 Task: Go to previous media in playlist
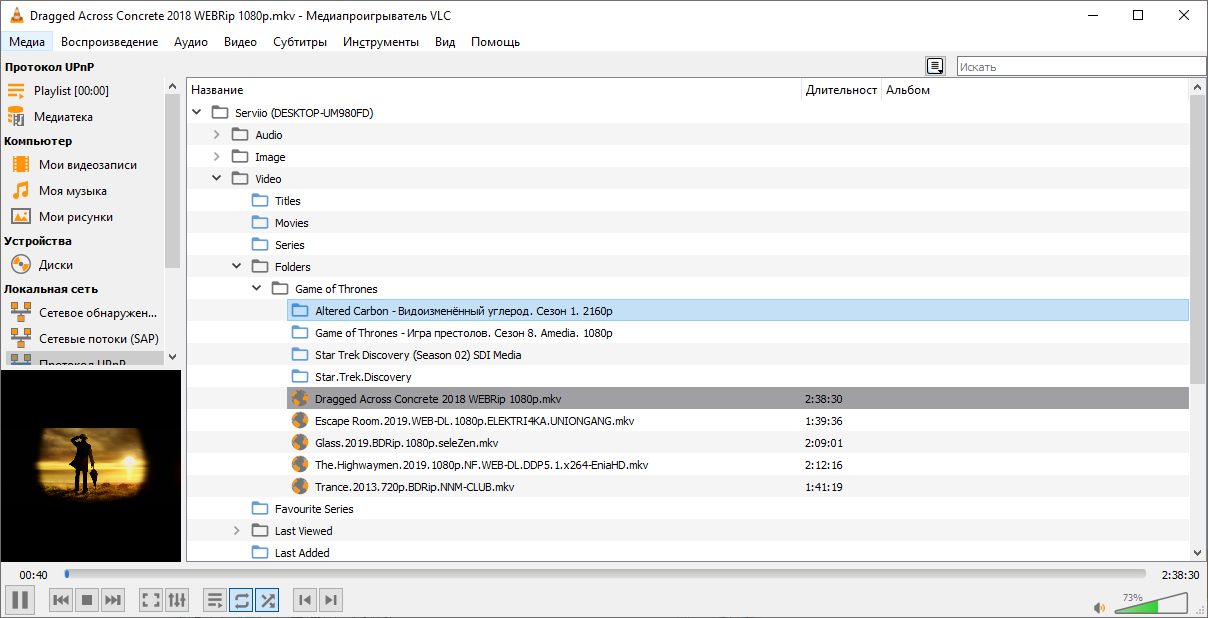click(61, 600)
